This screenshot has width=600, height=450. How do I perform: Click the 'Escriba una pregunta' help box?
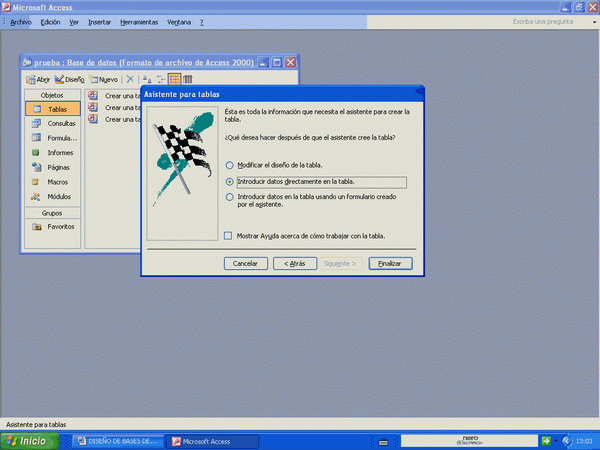coord(543,22)
